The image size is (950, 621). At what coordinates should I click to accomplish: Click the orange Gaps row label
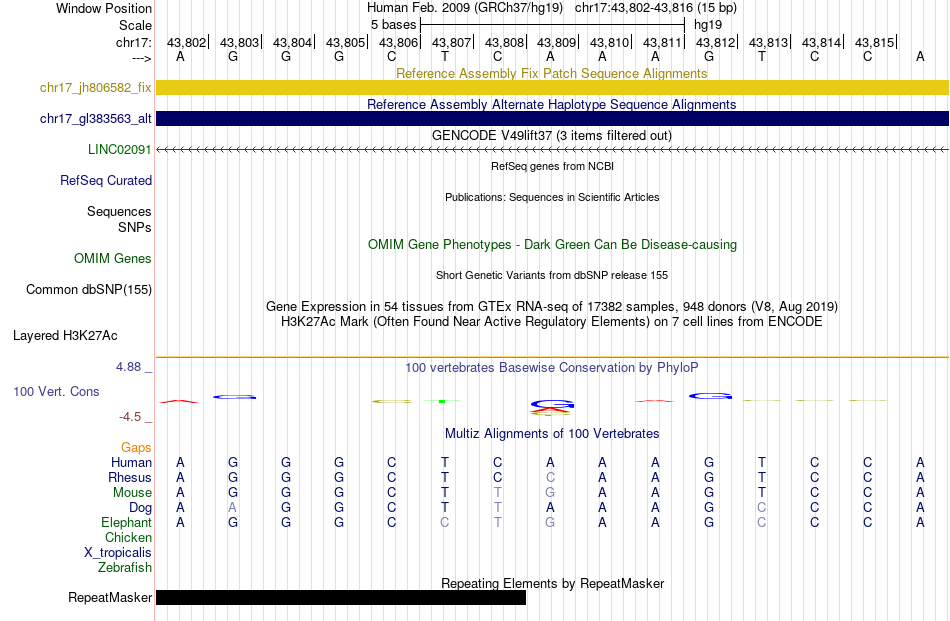[x=136, y=448]
